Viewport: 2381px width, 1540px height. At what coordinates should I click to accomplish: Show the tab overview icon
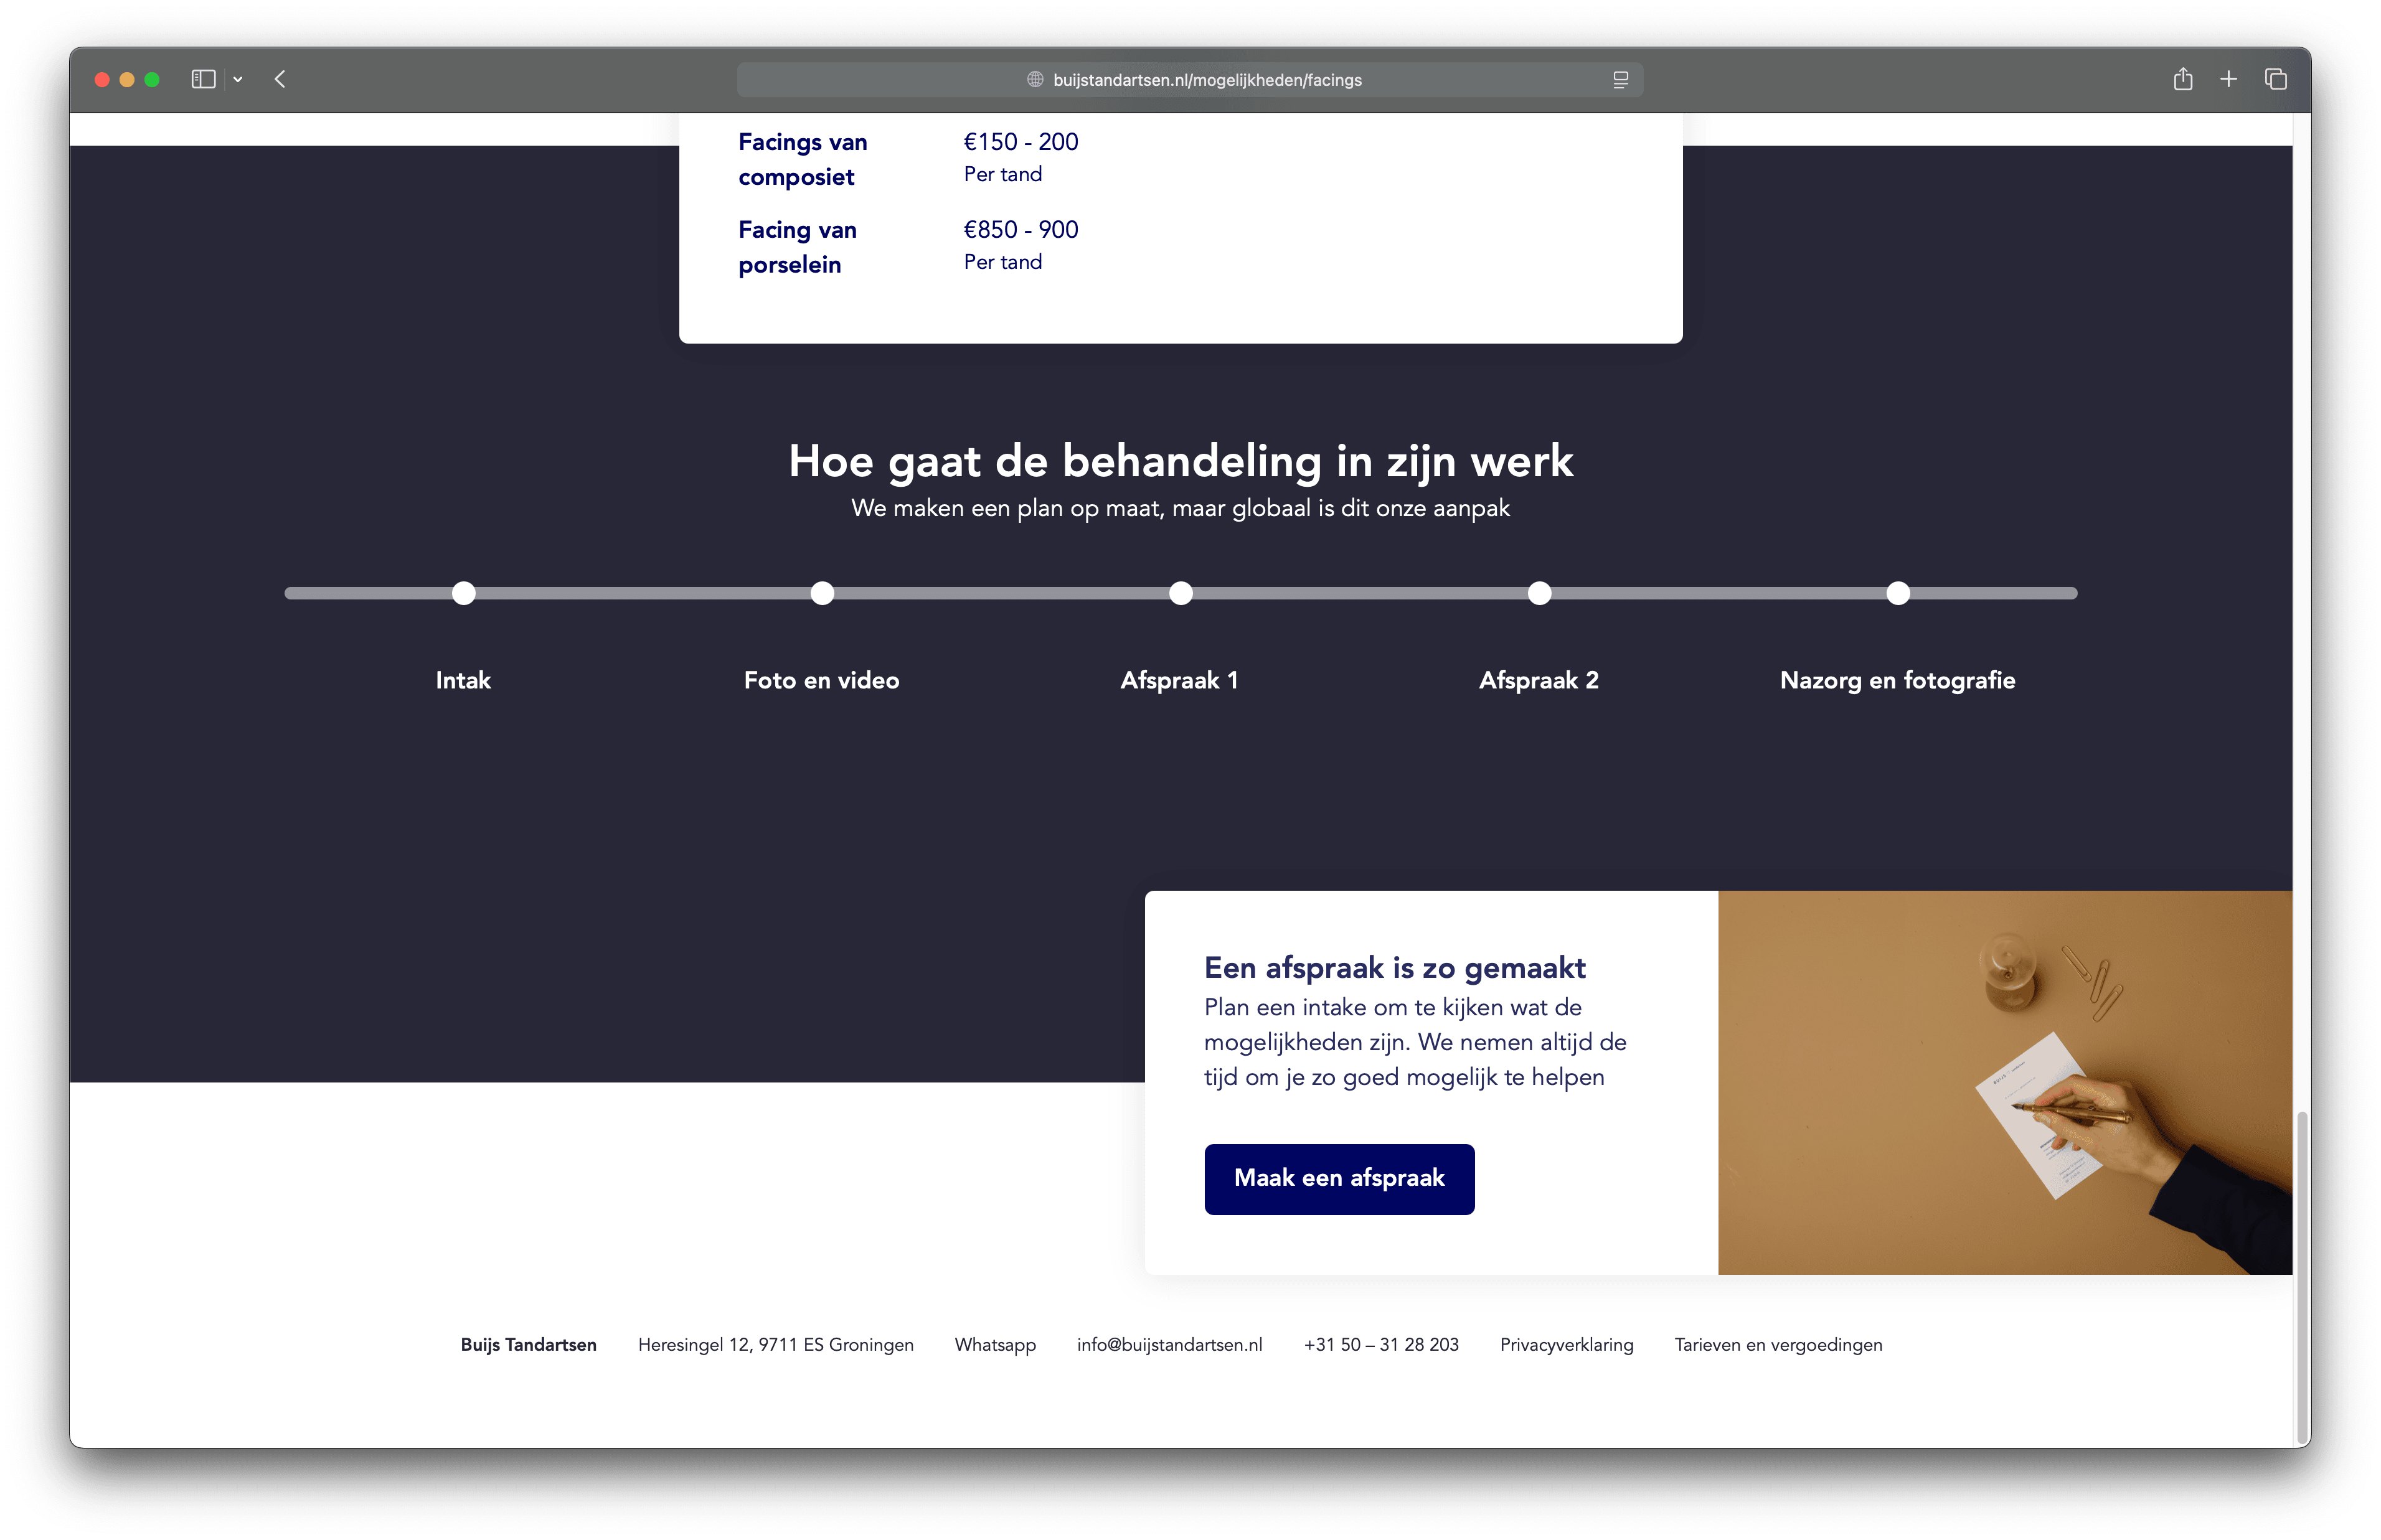coord(2275,79)
